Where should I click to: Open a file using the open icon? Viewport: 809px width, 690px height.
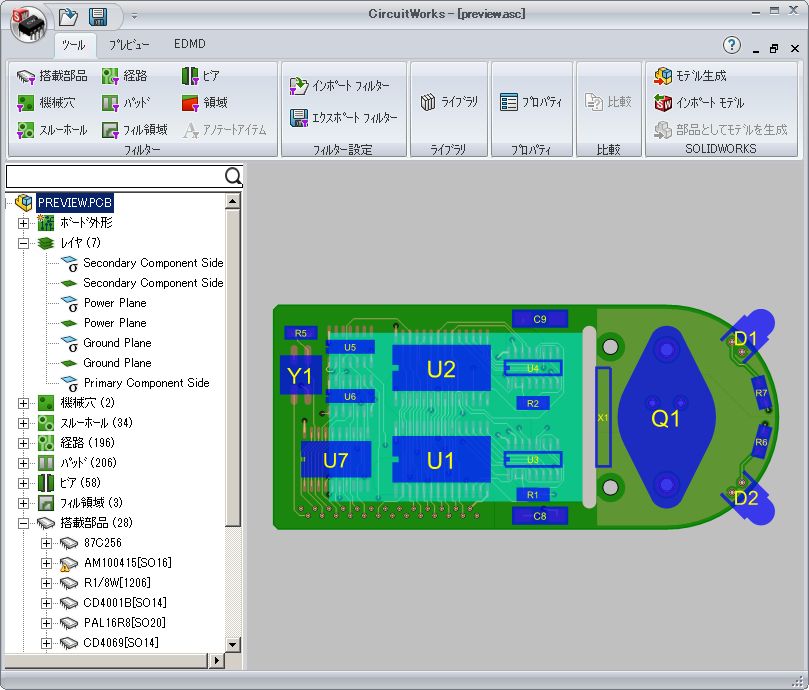click(x=68, y=17)
